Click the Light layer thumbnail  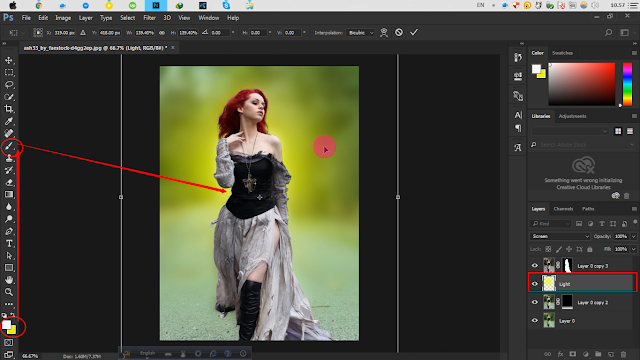pyautogui.click(x=549, y=284)
